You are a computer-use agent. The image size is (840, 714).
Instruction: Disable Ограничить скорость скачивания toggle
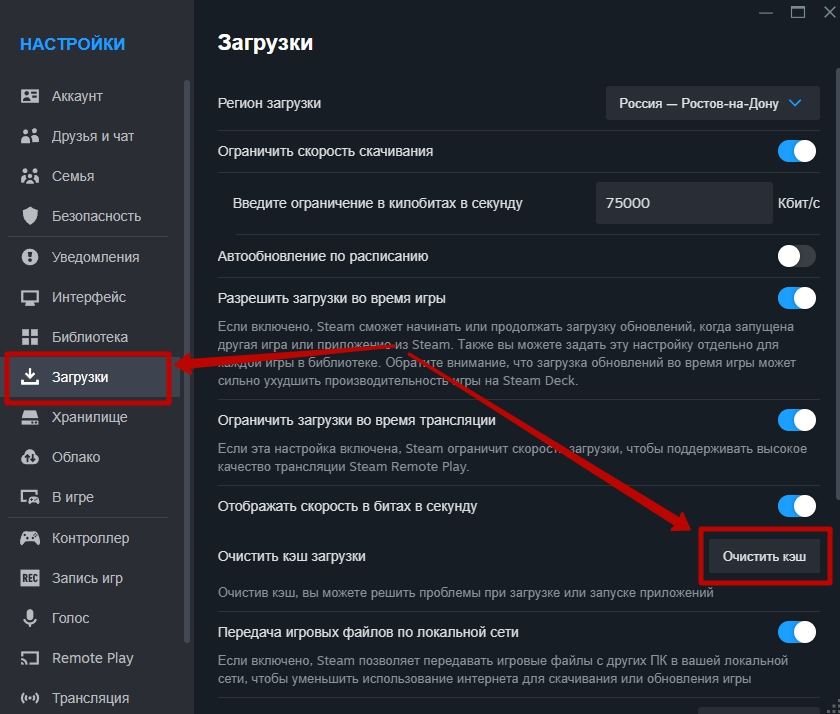(x=797, y=151)
